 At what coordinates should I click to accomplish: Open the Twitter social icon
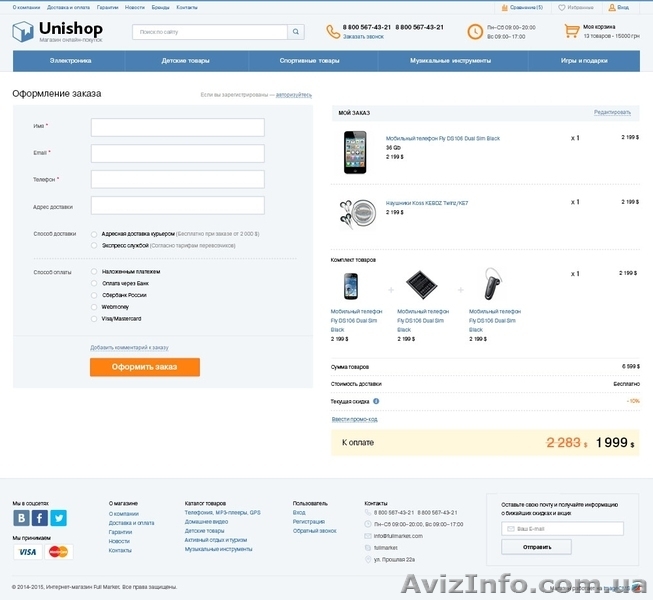(x=58, y=518)
